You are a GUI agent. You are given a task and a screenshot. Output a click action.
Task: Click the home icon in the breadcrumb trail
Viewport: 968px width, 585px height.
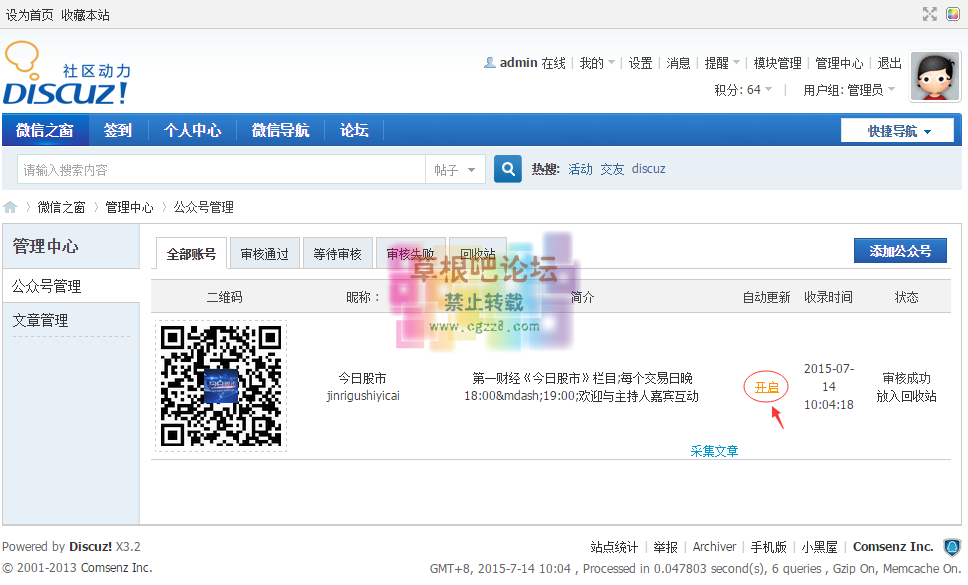(10, 207)
